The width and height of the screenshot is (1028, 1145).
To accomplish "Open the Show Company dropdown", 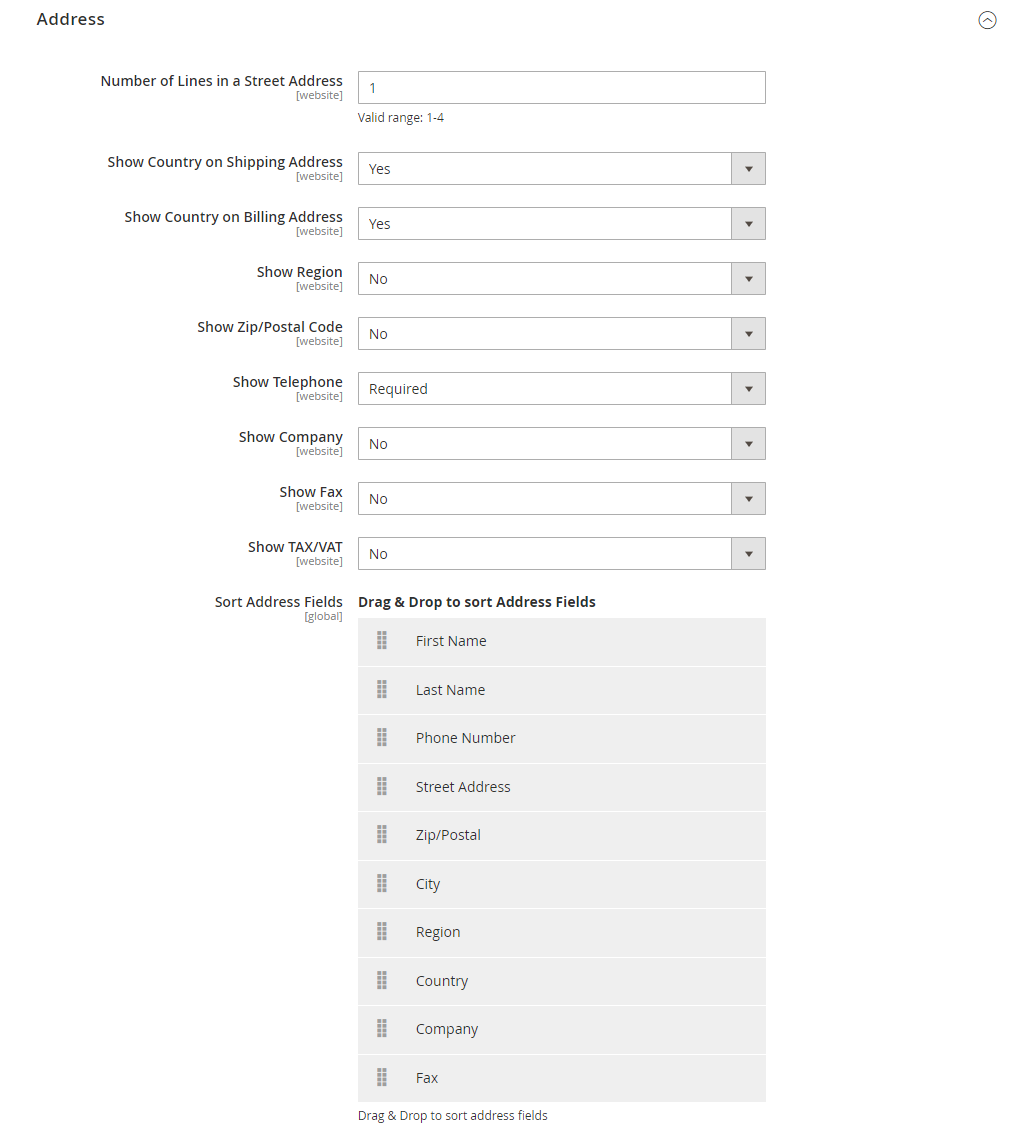I will (561, 444).
